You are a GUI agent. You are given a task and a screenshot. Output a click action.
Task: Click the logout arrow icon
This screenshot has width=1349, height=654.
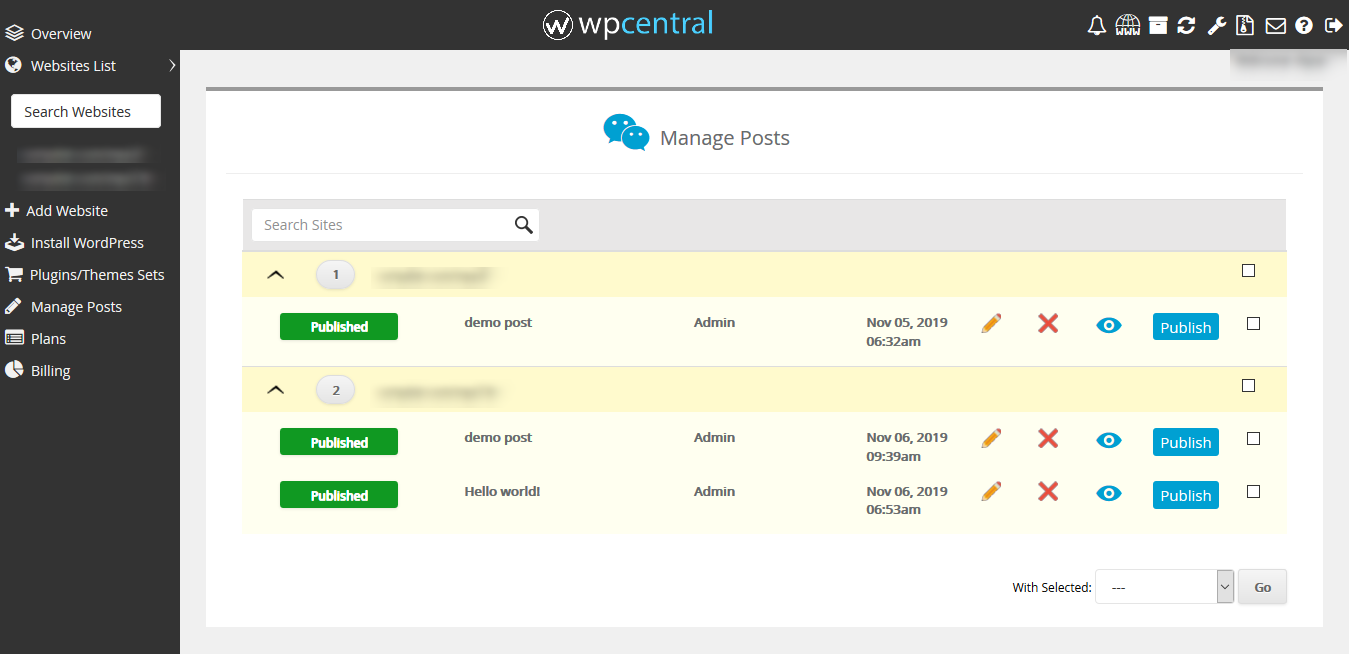point(1333,25)
